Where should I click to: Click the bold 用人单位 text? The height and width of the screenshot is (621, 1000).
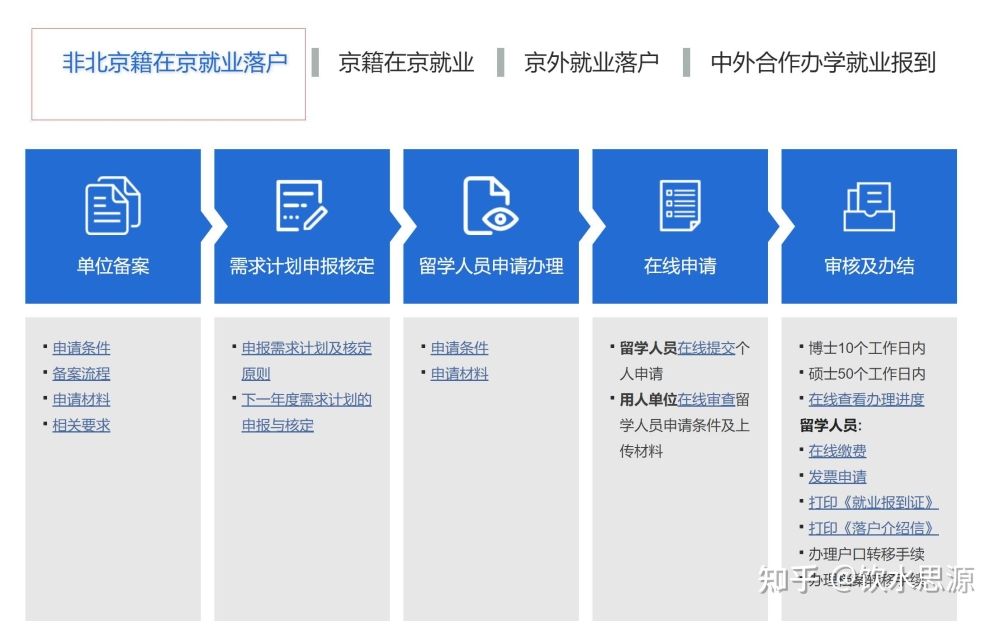pos(648,400)
